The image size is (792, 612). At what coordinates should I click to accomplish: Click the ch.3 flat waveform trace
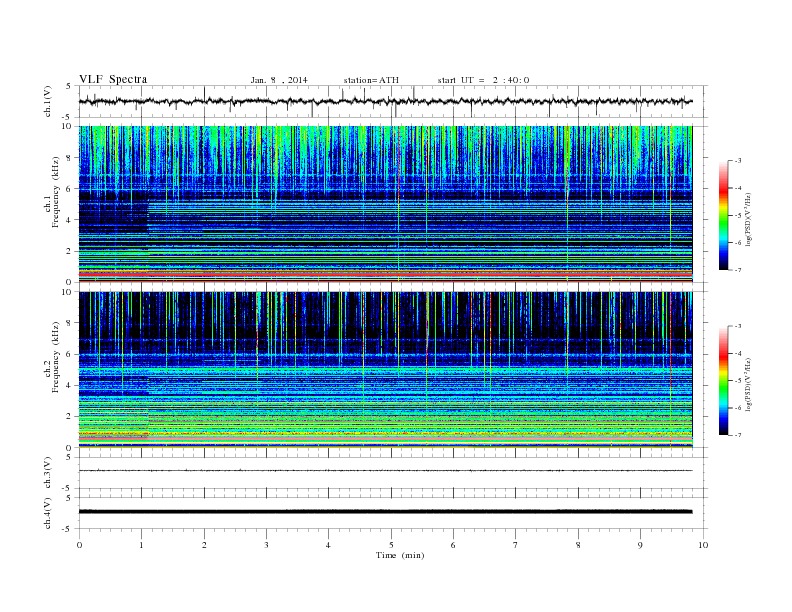[x=386, y=471]
